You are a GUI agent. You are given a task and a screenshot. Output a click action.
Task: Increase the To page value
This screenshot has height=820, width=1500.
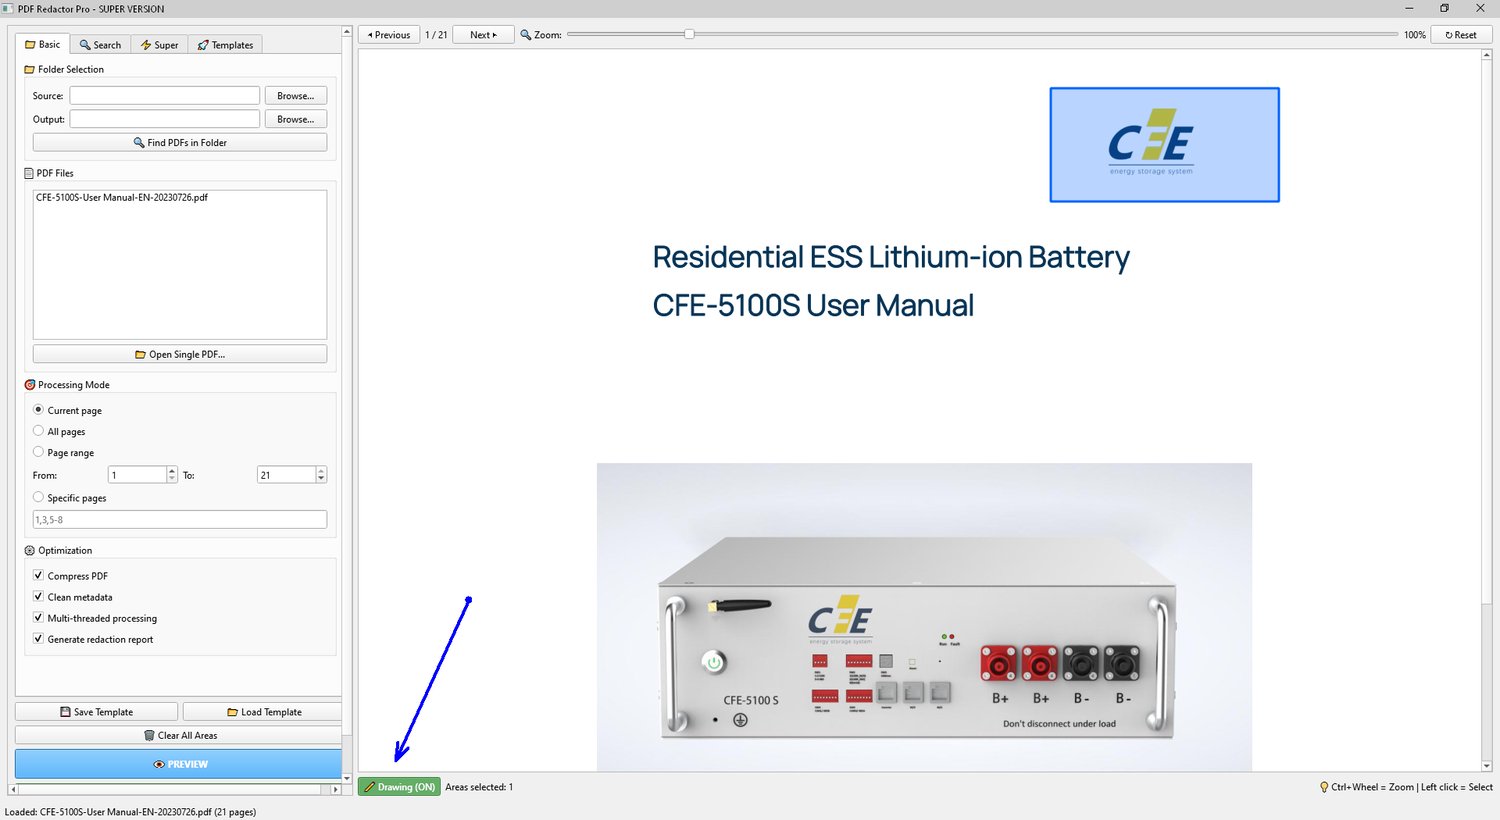[321, 471]
